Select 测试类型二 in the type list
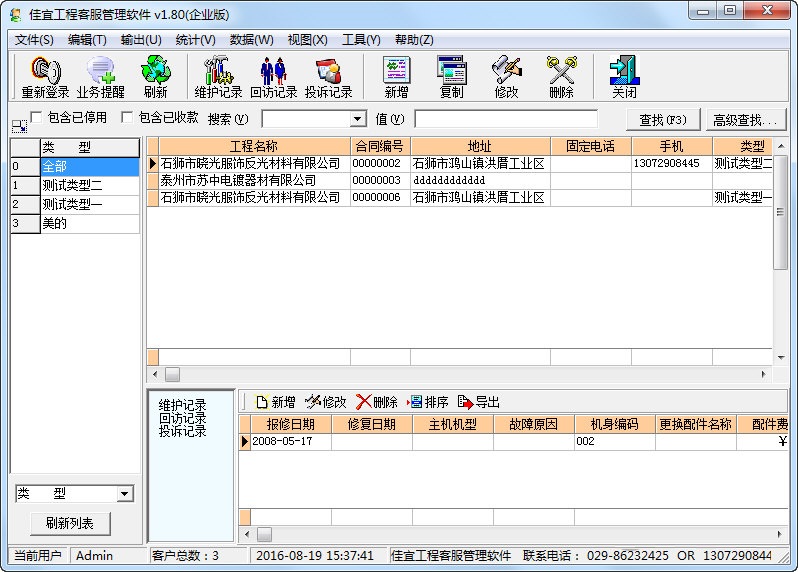The height and width of the screenshot is (572, 798). [90, 185]
